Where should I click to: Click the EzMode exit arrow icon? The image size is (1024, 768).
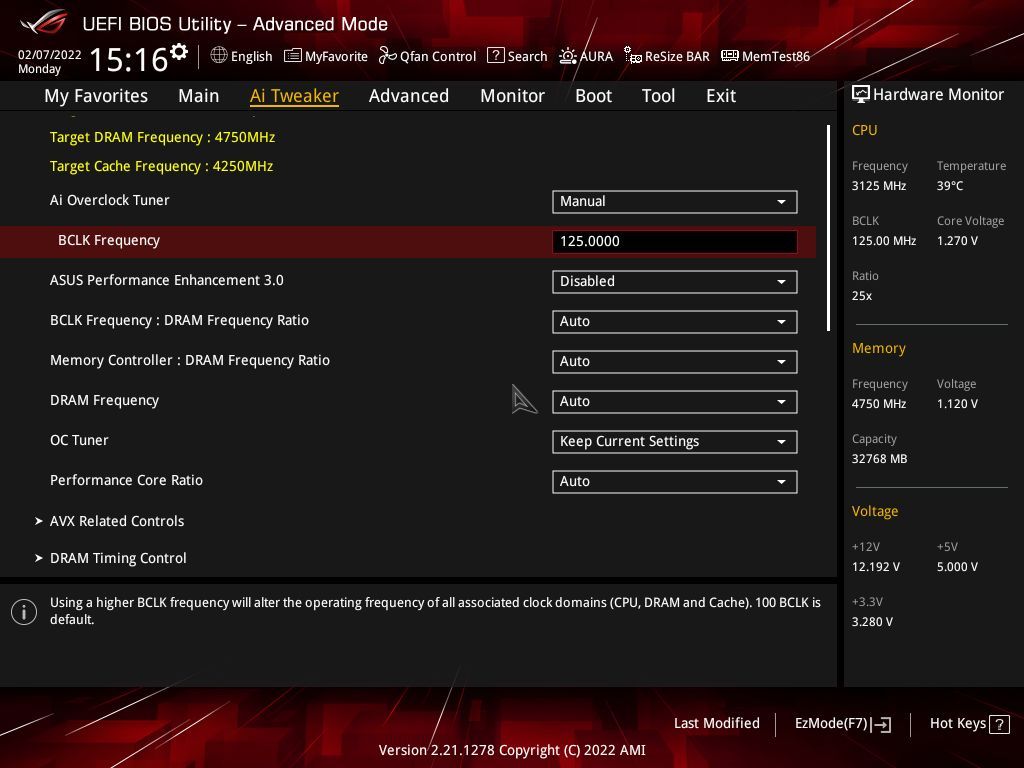[882, 724]
